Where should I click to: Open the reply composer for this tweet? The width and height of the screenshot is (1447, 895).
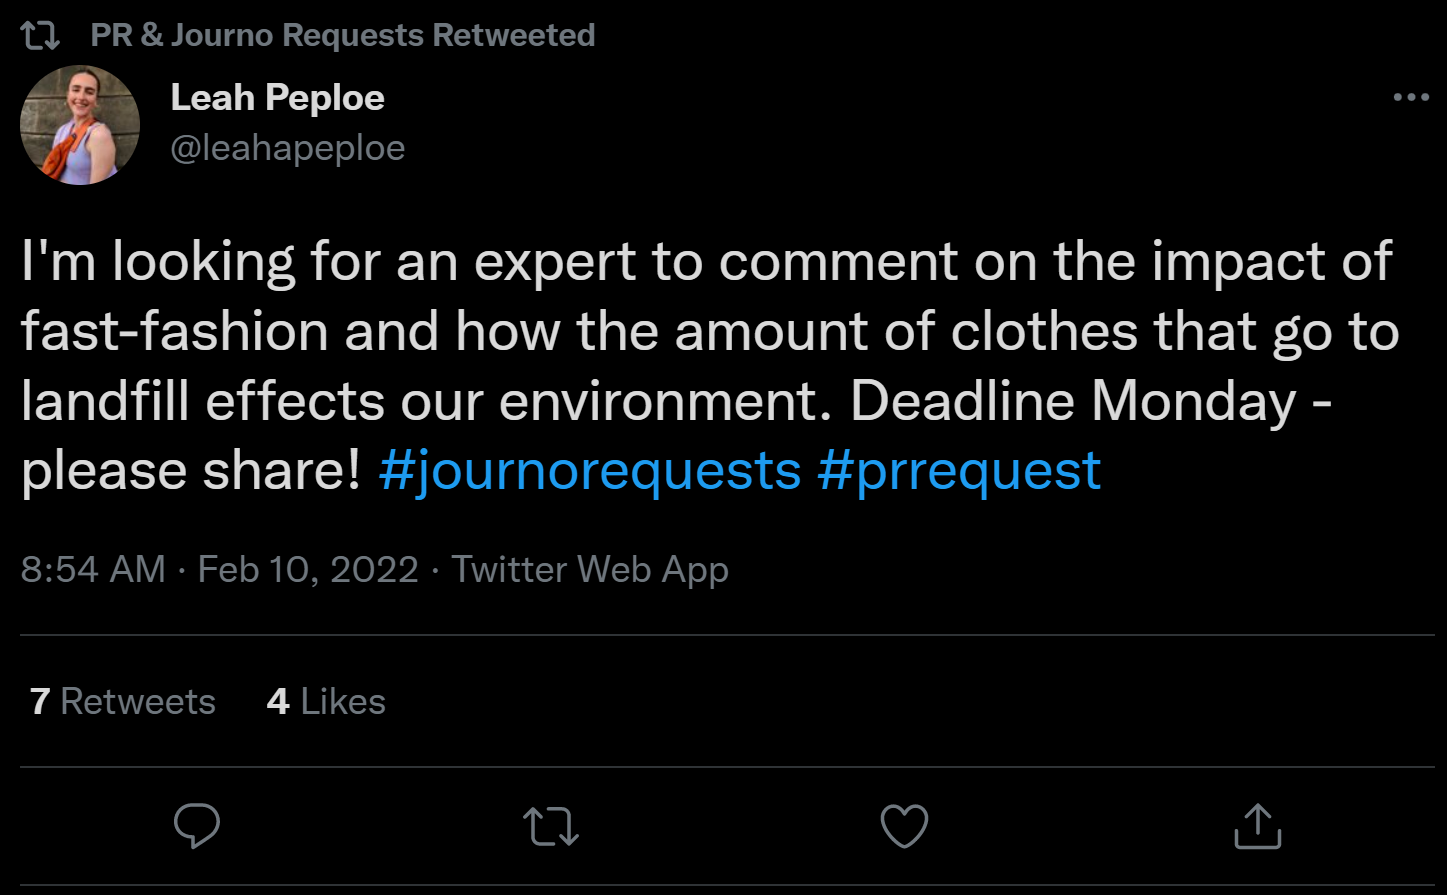pos(197,825)
